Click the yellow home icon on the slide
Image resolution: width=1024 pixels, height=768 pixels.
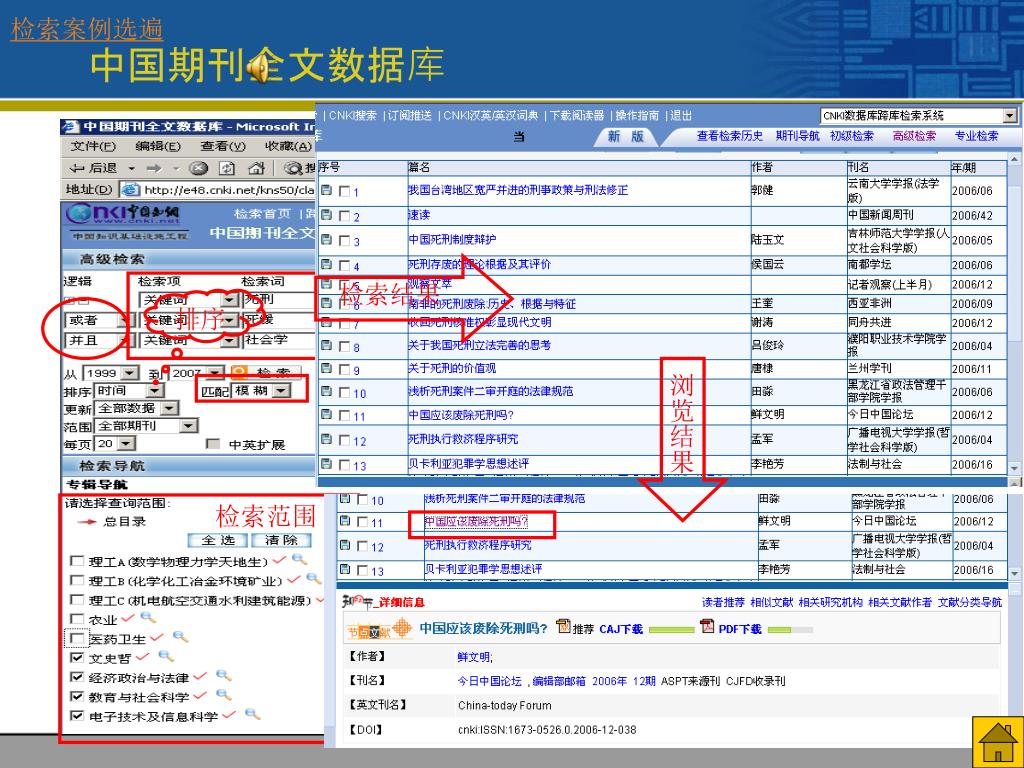click(x=997, y=741)
